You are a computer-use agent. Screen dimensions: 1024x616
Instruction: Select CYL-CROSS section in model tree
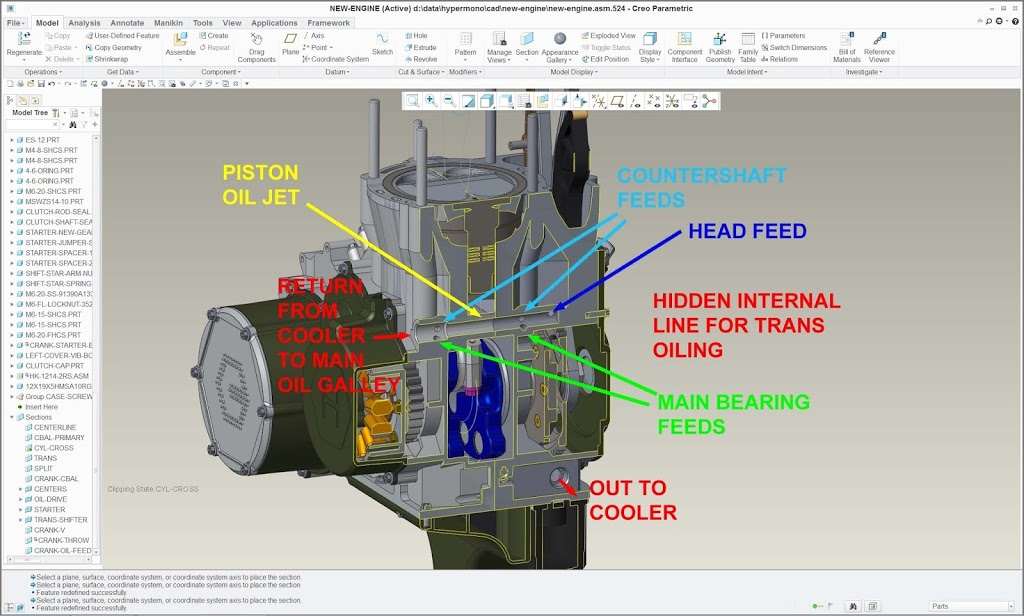[x=54, y=448]
